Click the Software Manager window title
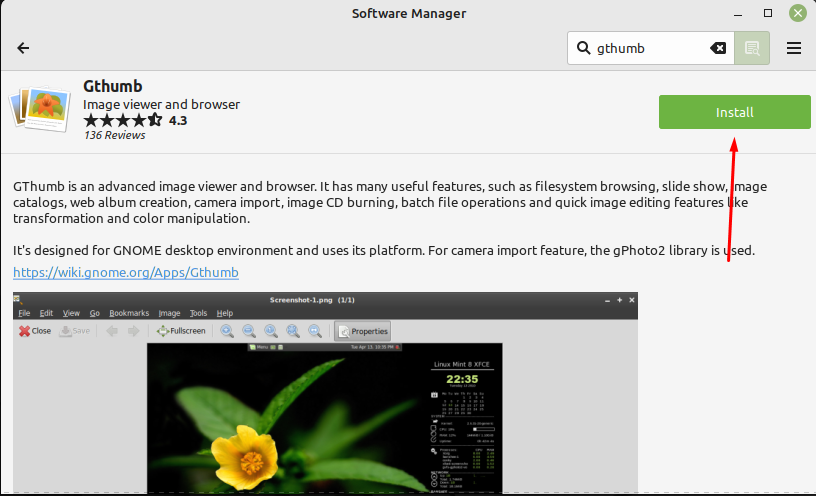This screenshot has width=816, height=496. pos(409,14)
